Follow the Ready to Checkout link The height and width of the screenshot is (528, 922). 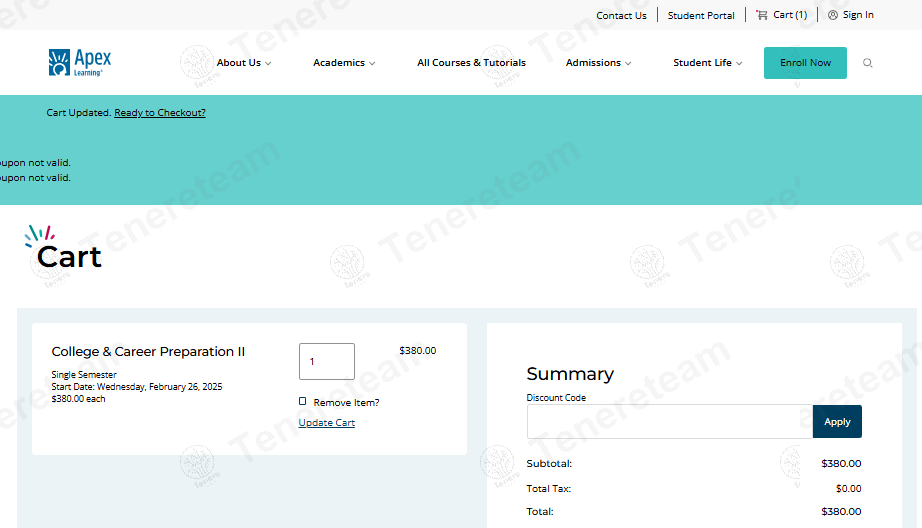click(x=160, y=113)
